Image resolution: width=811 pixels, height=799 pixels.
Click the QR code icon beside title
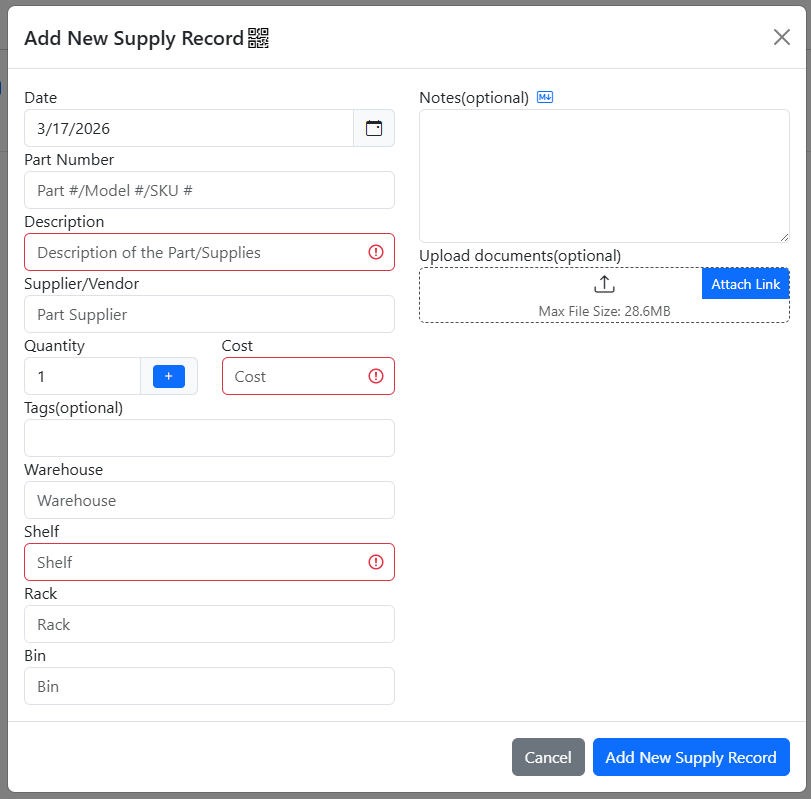259,38
